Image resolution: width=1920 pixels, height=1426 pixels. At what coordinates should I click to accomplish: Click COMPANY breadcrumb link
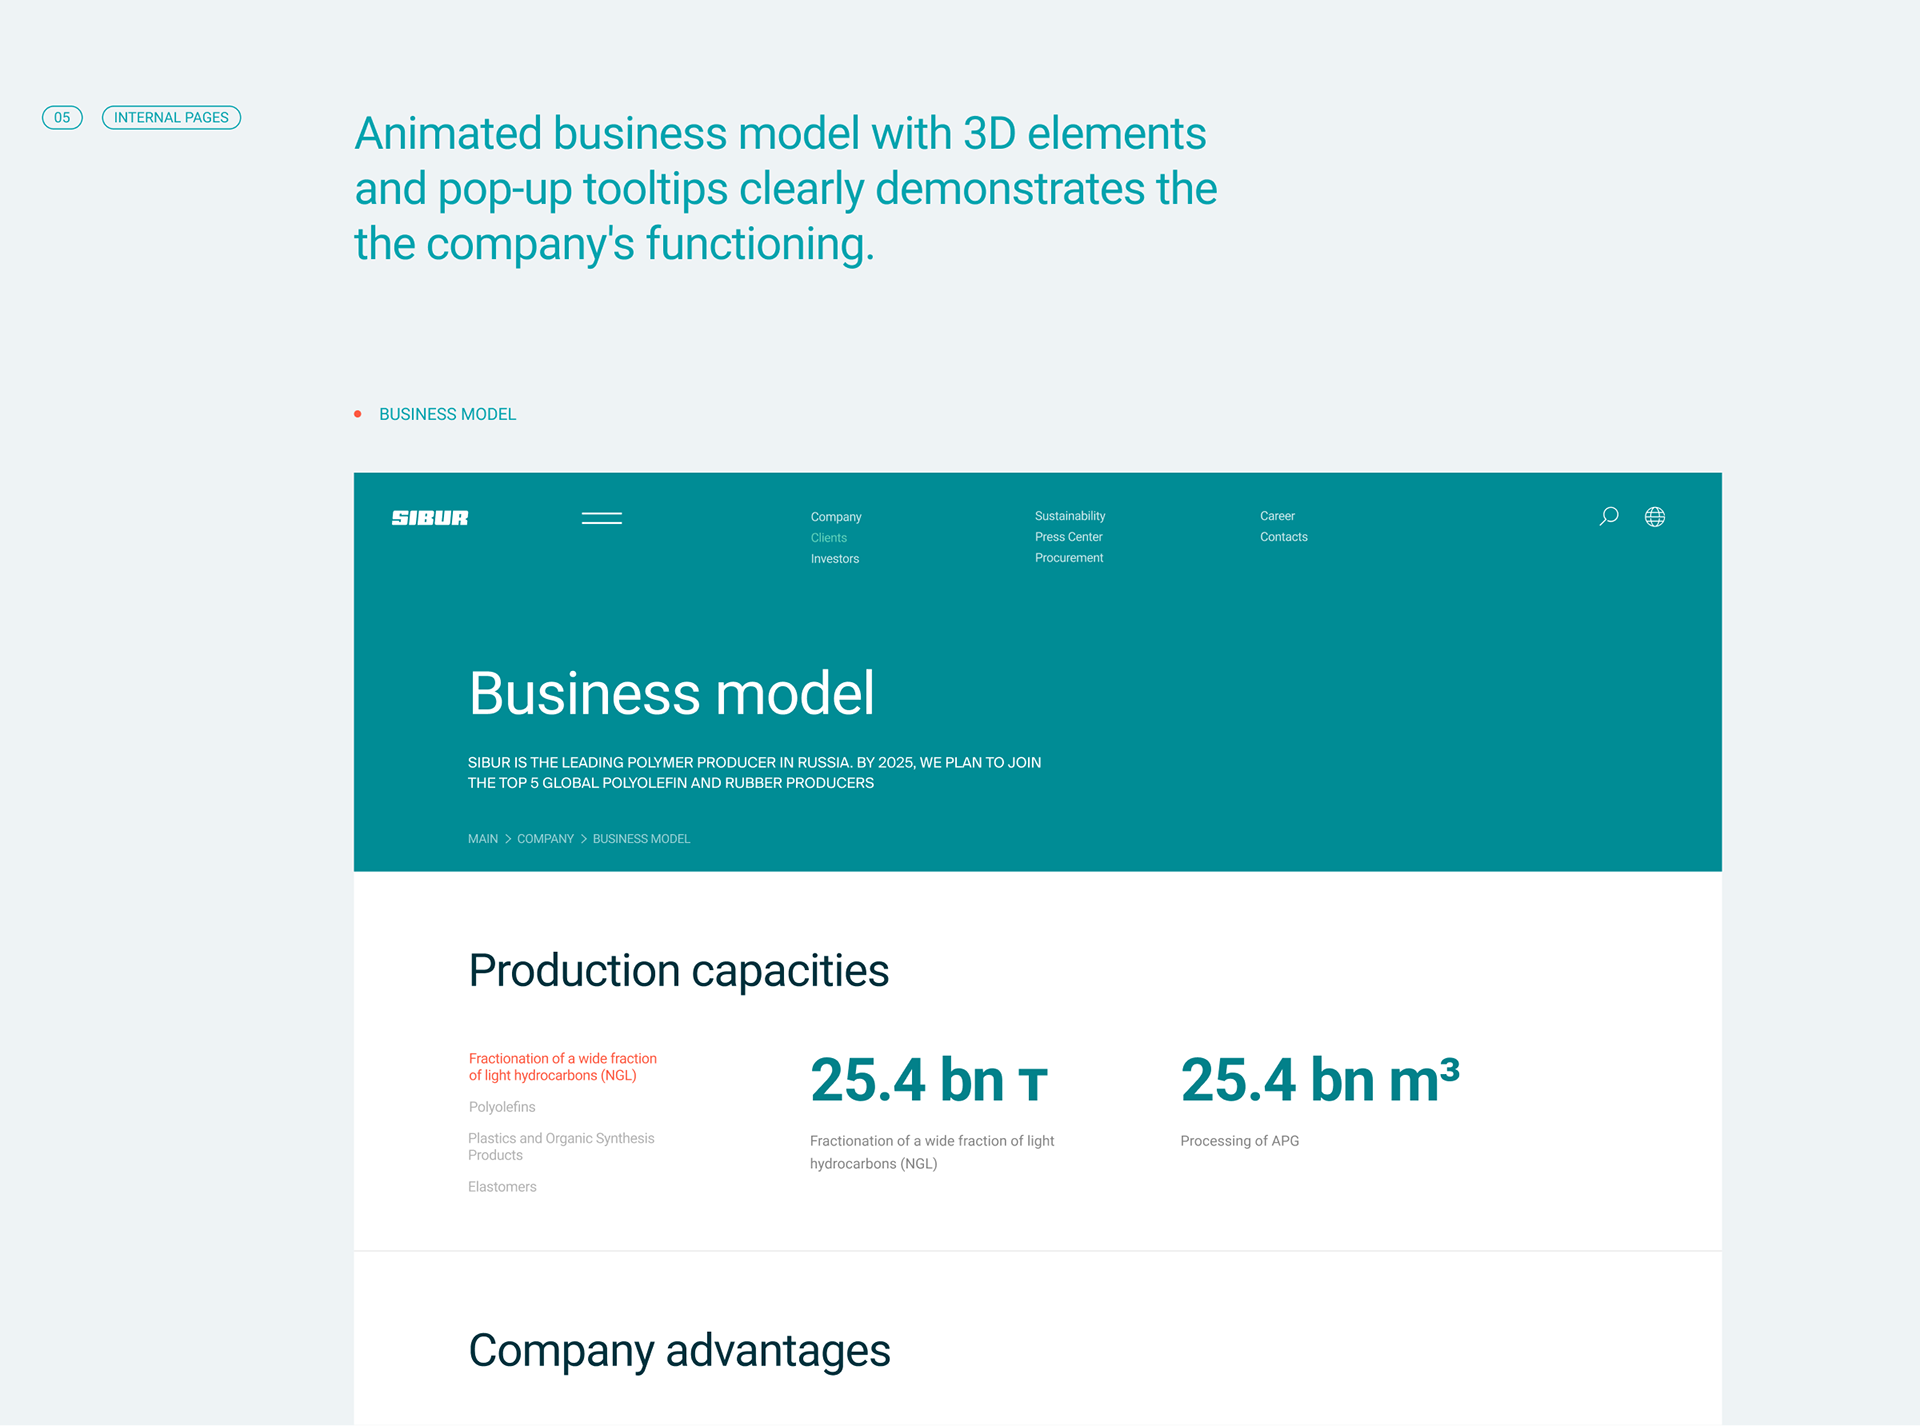545,839
